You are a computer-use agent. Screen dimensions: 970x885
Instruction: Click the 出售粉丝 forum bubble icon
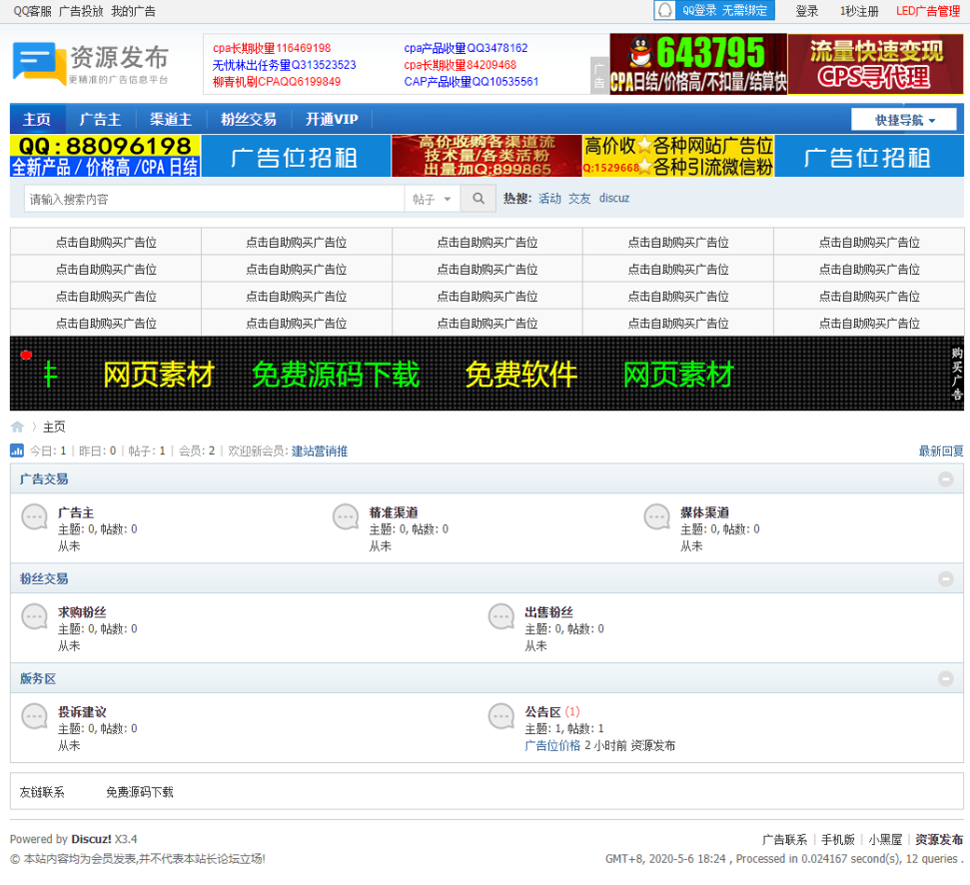tap(501, 617)
